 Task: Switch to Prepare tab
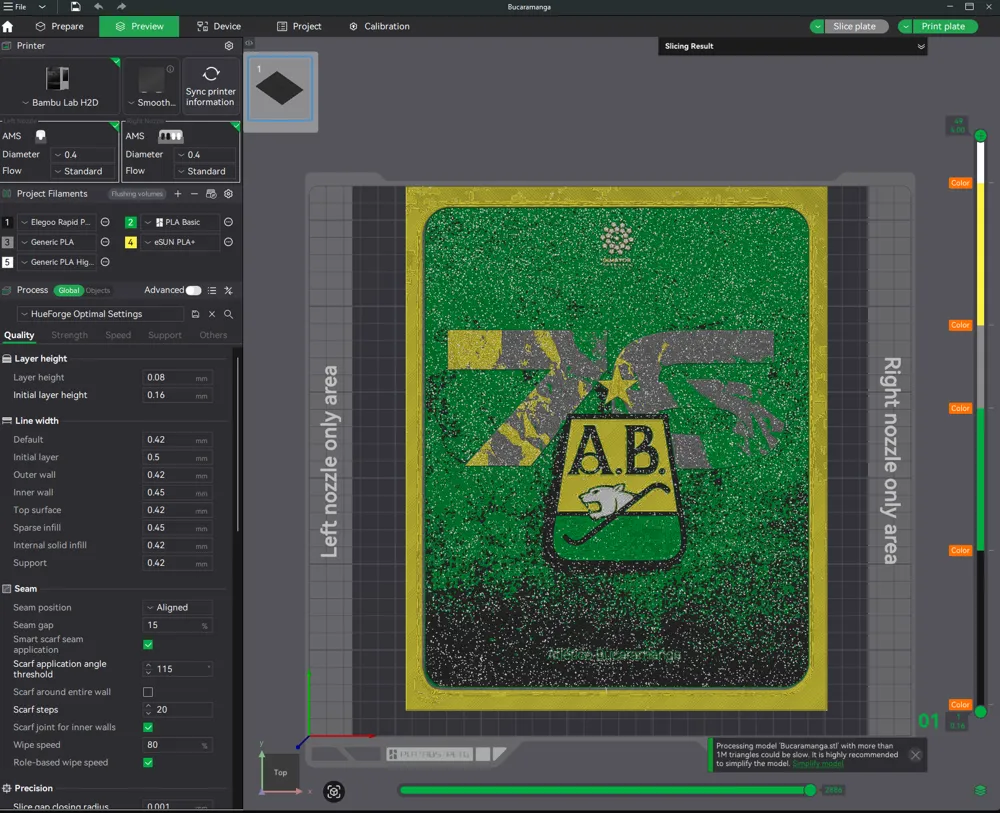pos(59,26)
